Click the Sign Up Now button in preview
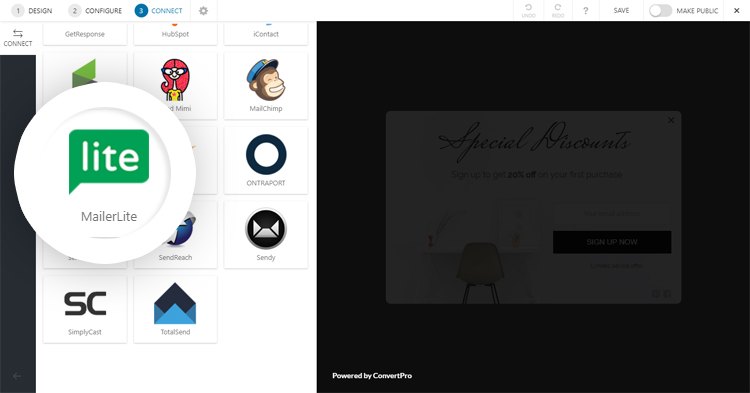This screenshot has height=393, width=750. 612,242
